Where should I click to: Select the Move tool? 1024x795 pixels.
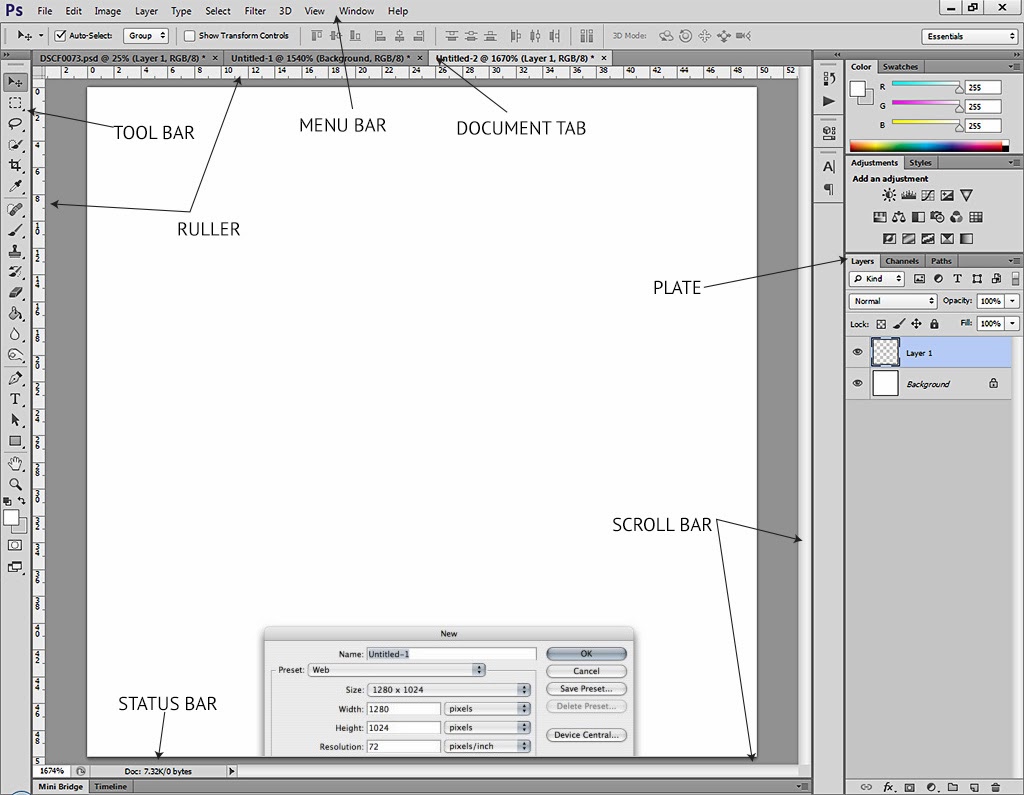tap(16, 80)
